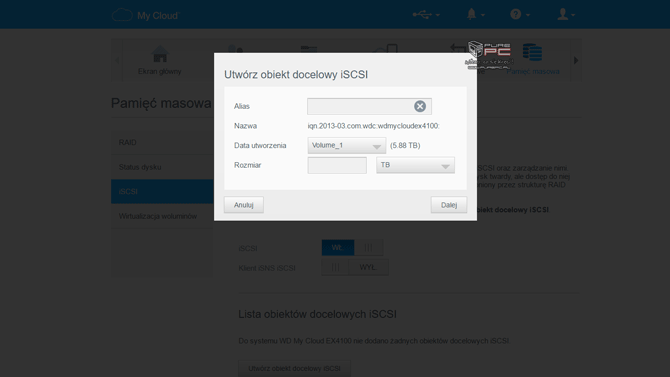The height and width of the screenshot is (377, 670).
Task: Select Wirtualizacja woluminów in the sidebar
Action: 162,216
